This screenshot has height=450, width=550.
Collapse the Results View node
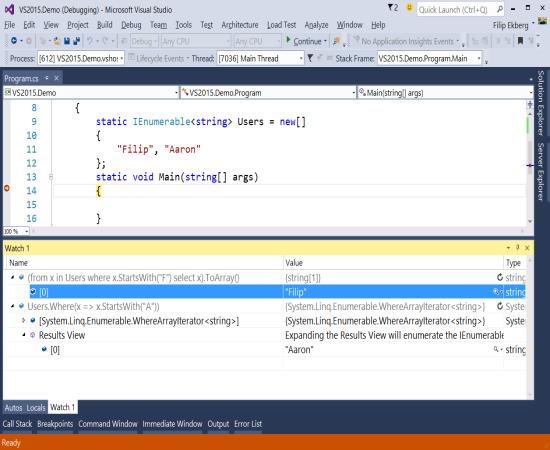point(24,335)
